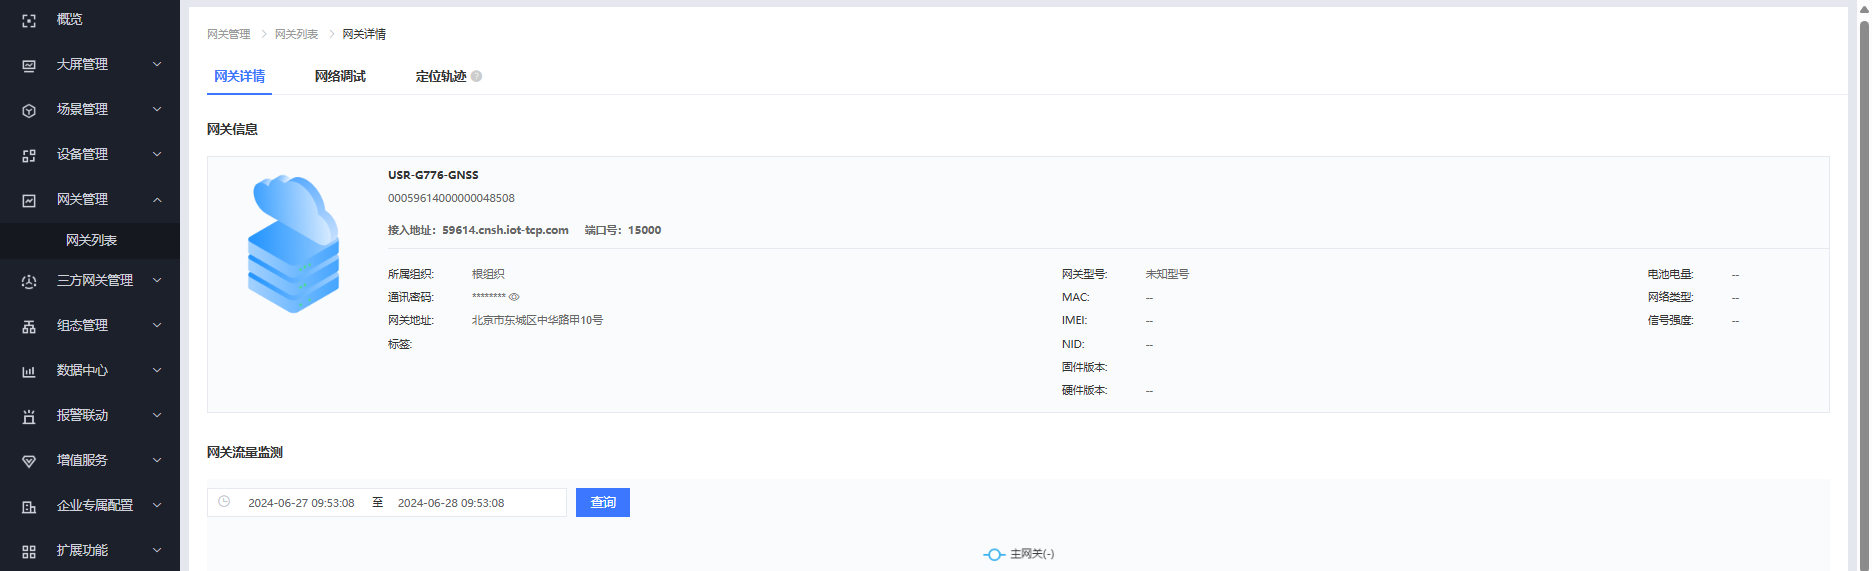The width and height of the screenshot is (1872, 571).
Task: Select the 网关详情 tab
Action: (239, 76)
